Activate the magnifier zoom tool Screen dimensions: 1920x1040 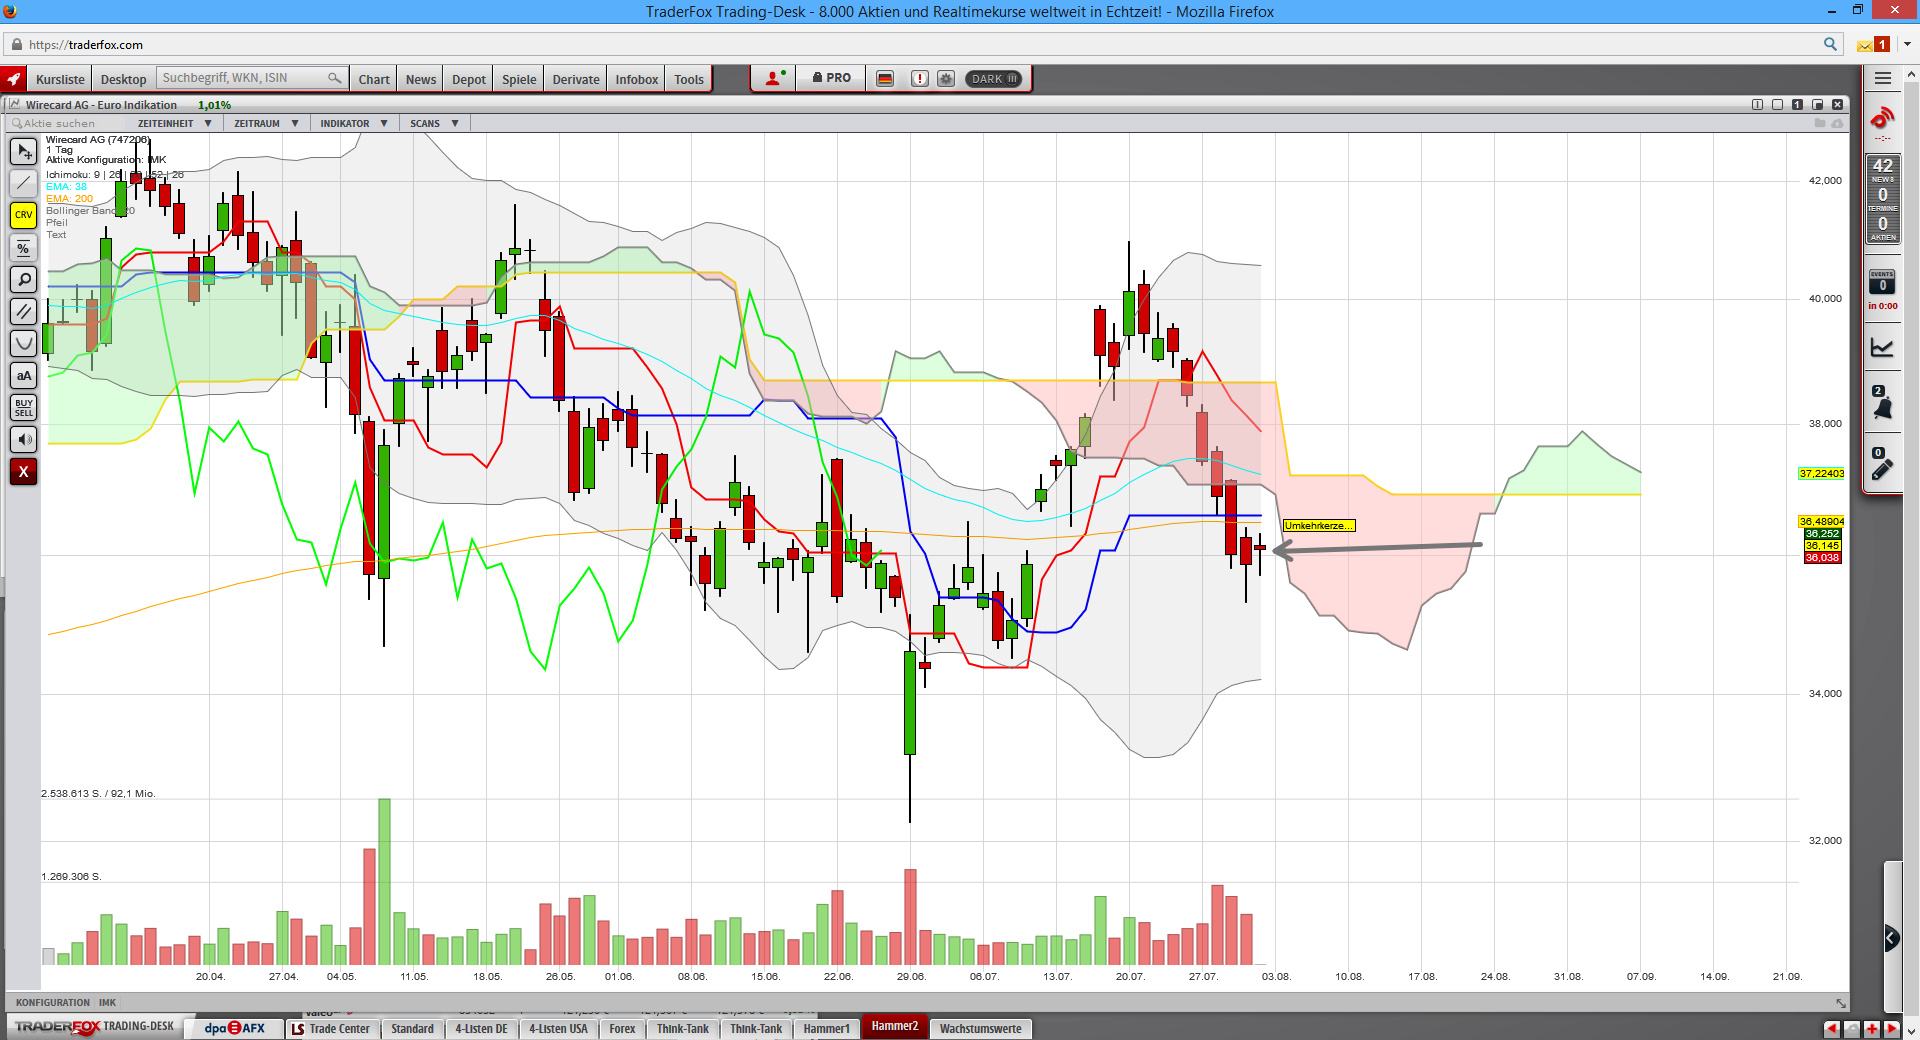coord(24,279)
